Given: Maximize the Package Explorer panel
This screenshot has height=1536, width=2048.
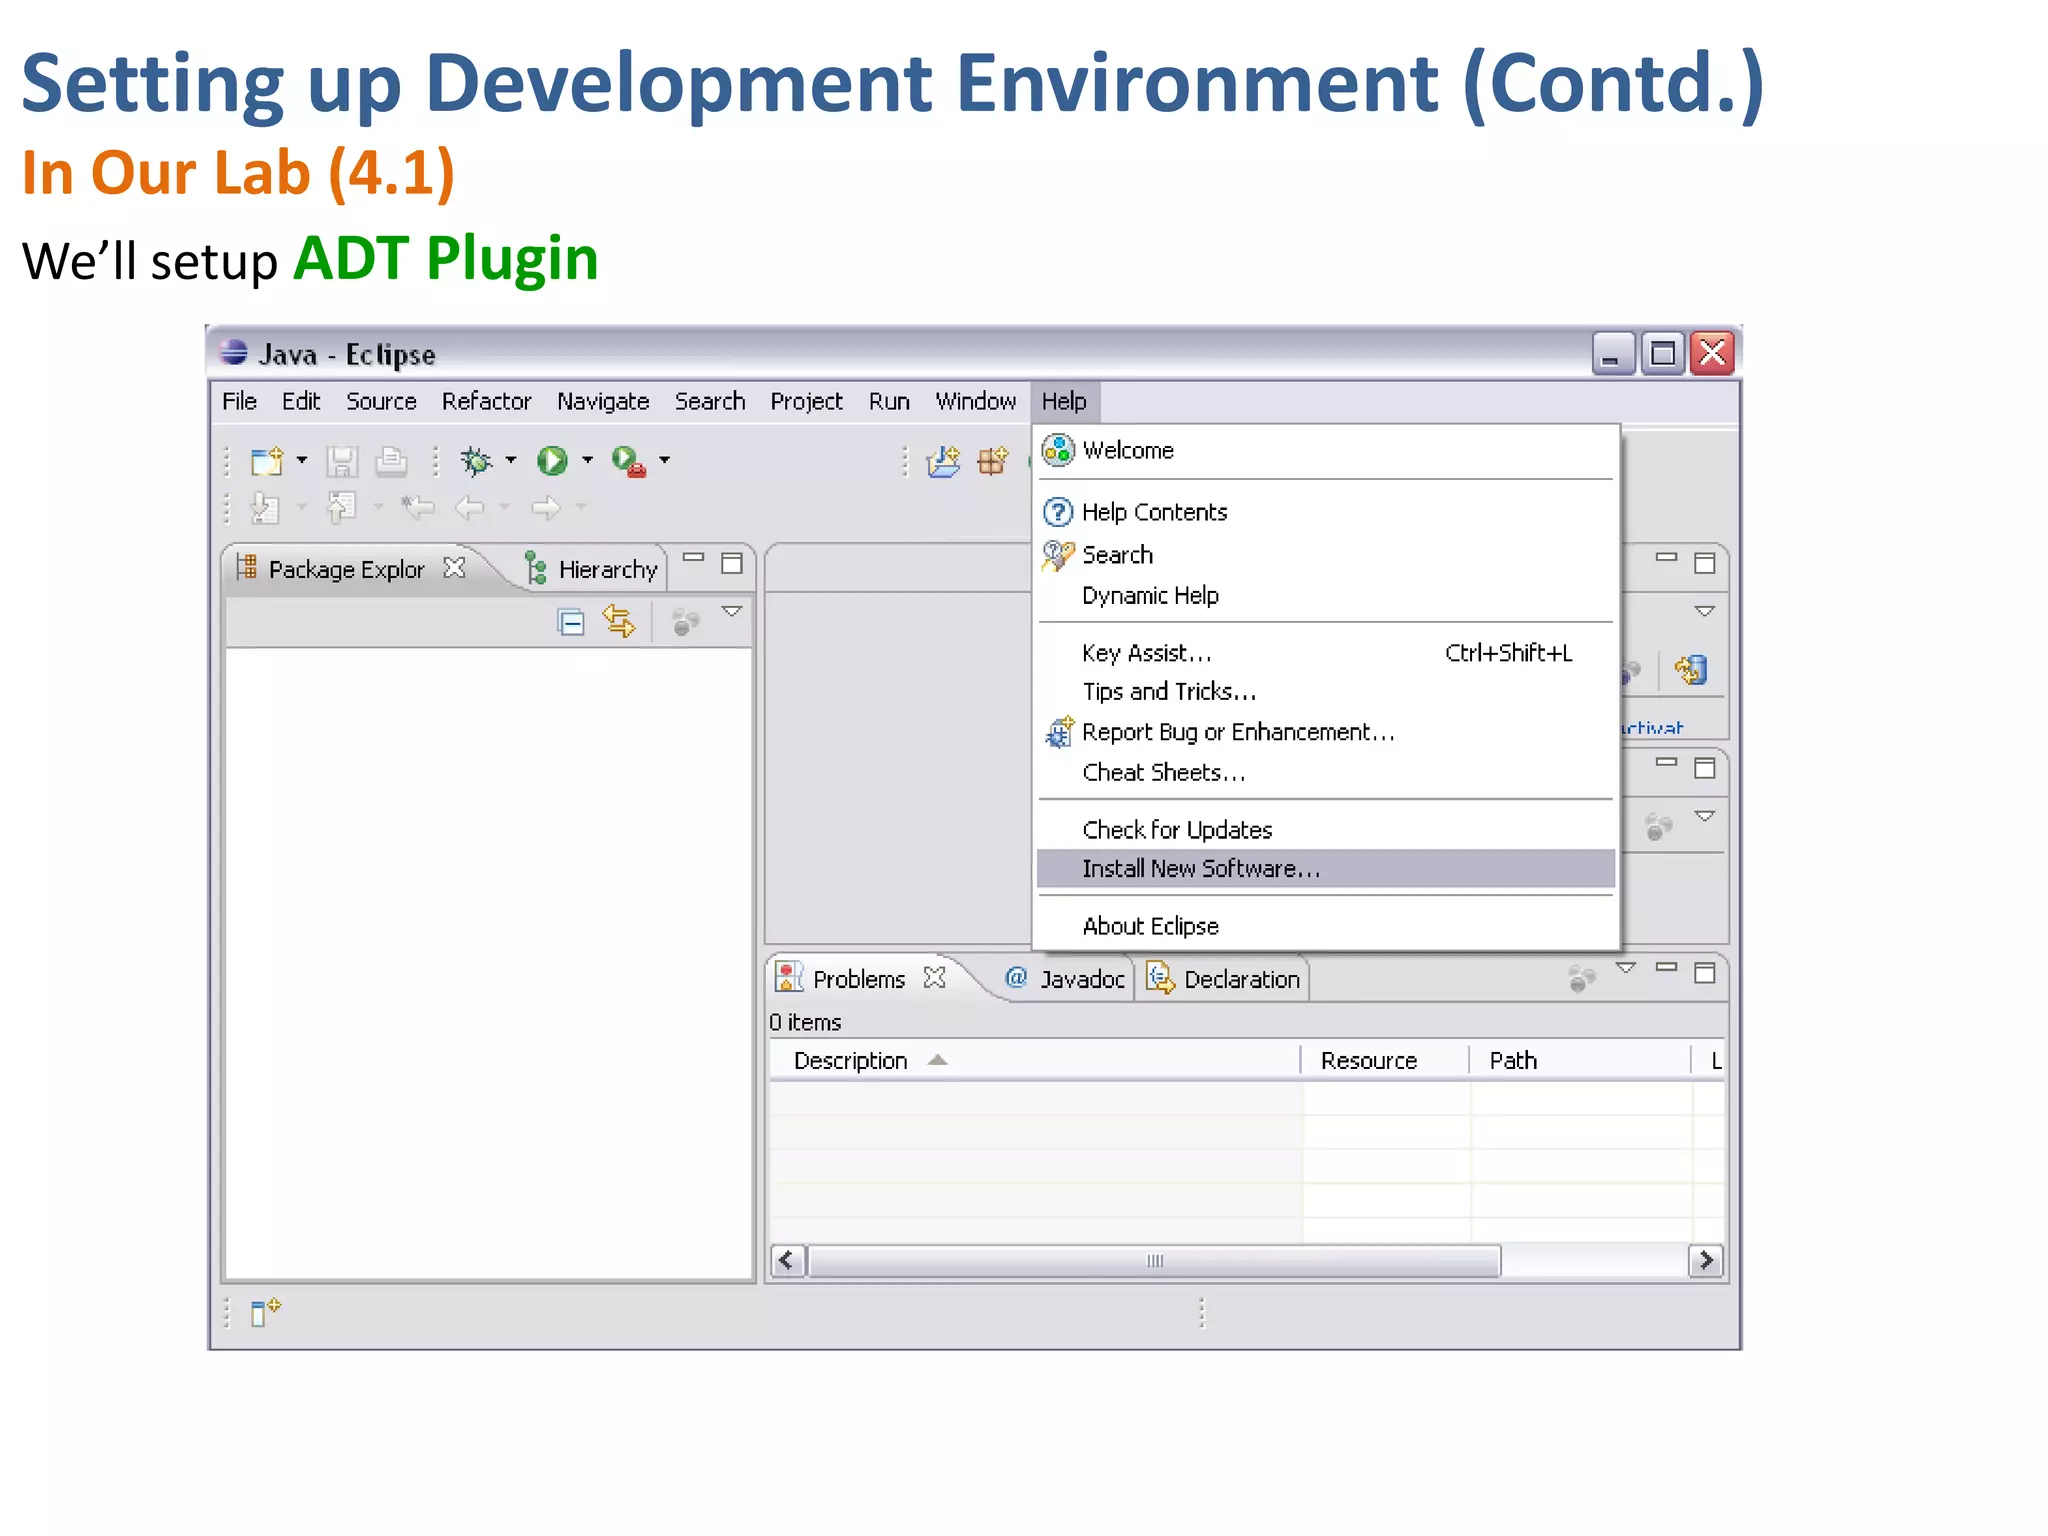Looking at the screenshot, I should pyautogui.click(x=732, y=563).
